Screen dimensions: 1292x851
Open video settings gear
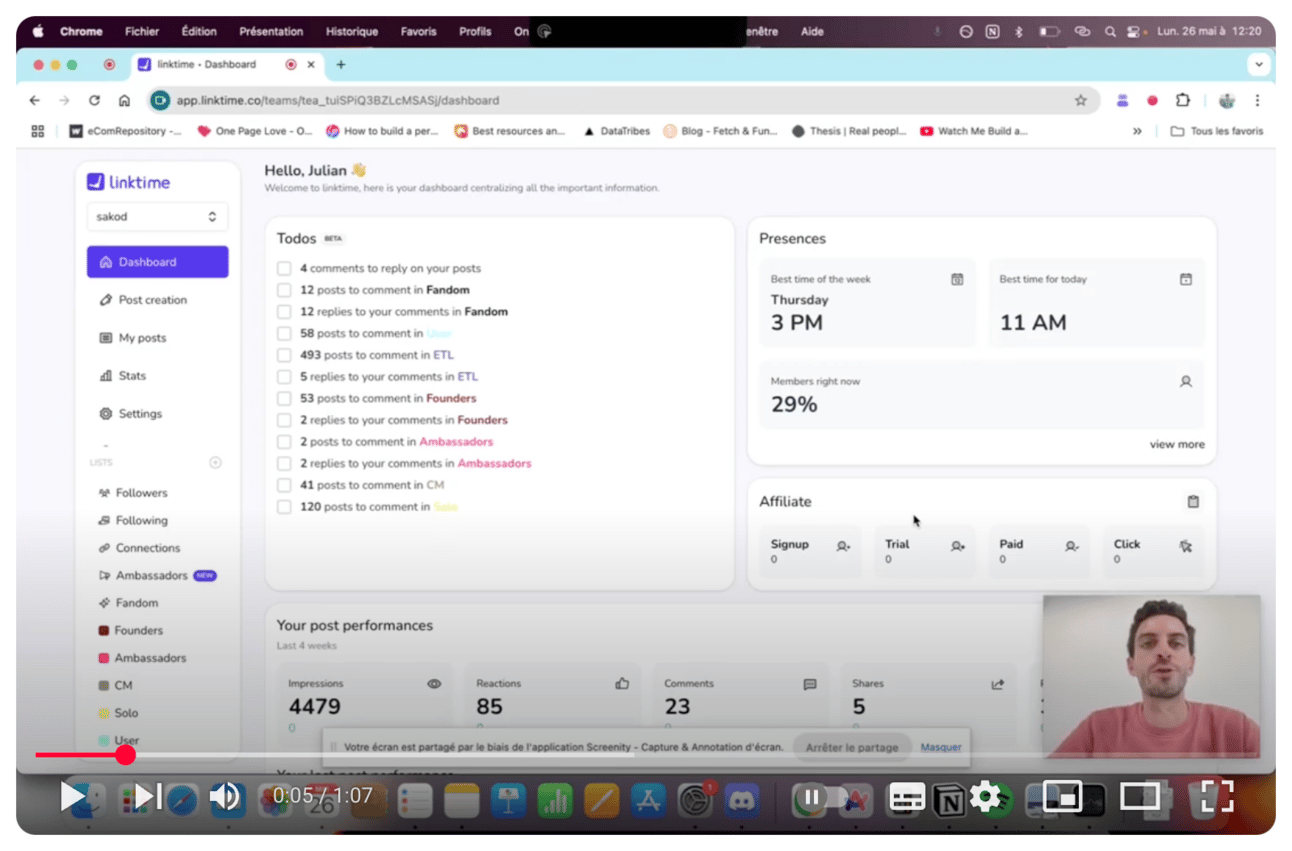[985, 797]
